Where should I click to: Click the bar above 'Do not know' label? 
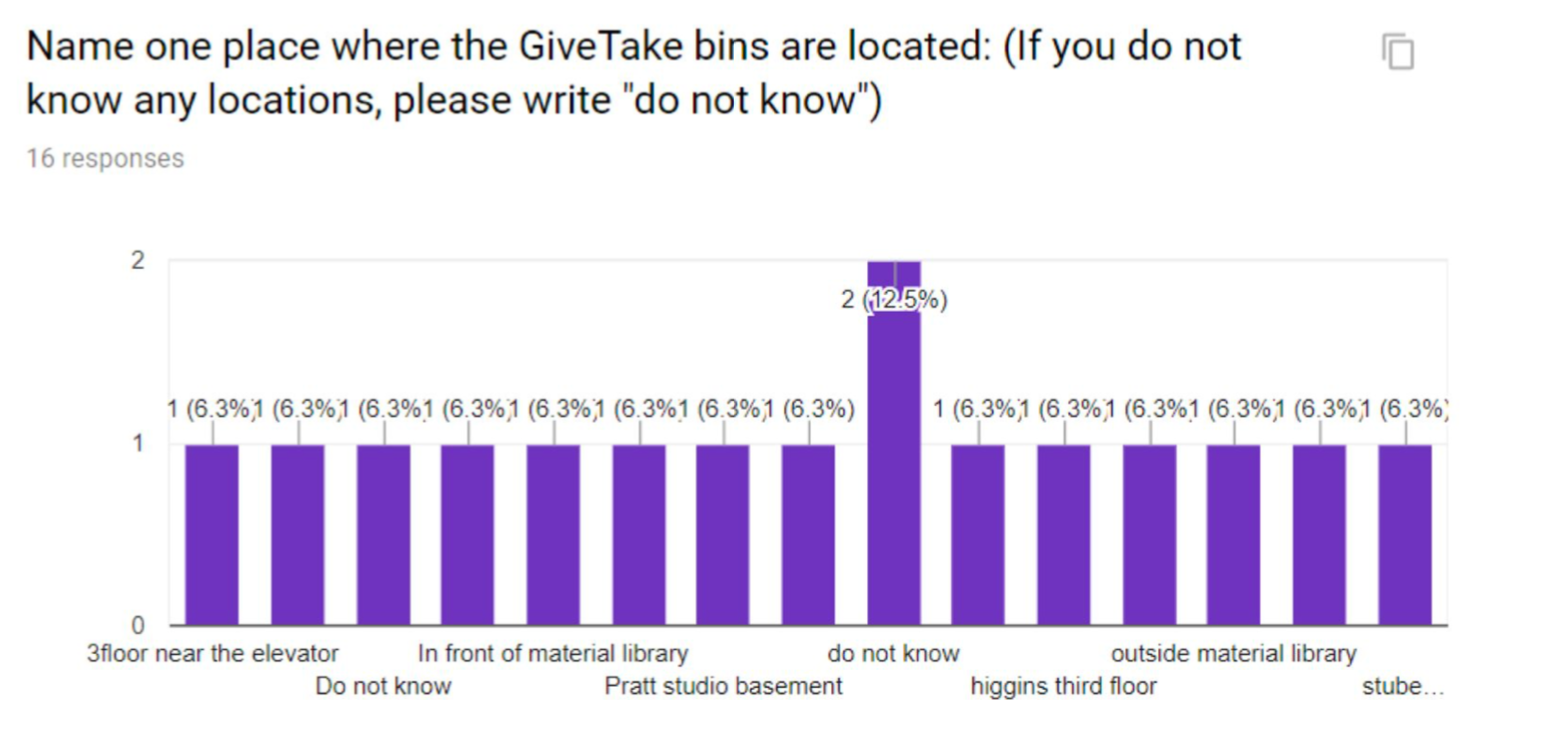tap(383, 535)
